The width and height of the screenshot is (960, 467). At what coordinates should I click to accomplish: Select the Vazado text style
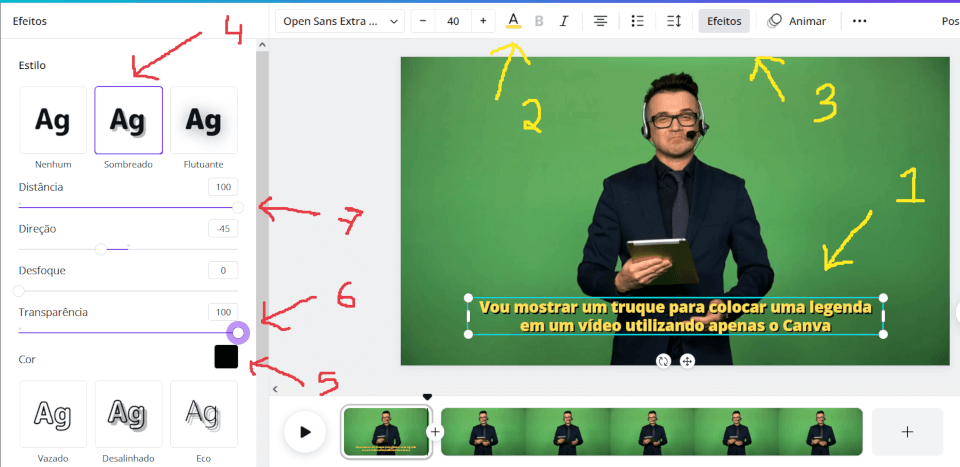(x=53, y=414)
